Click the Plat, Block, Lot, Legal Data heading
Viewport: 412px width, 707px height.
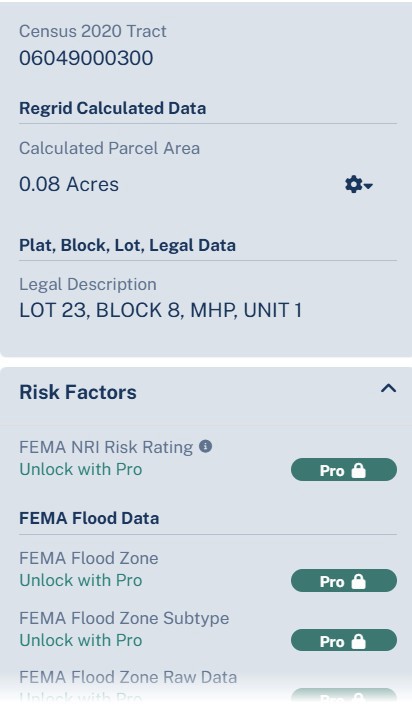128,245
